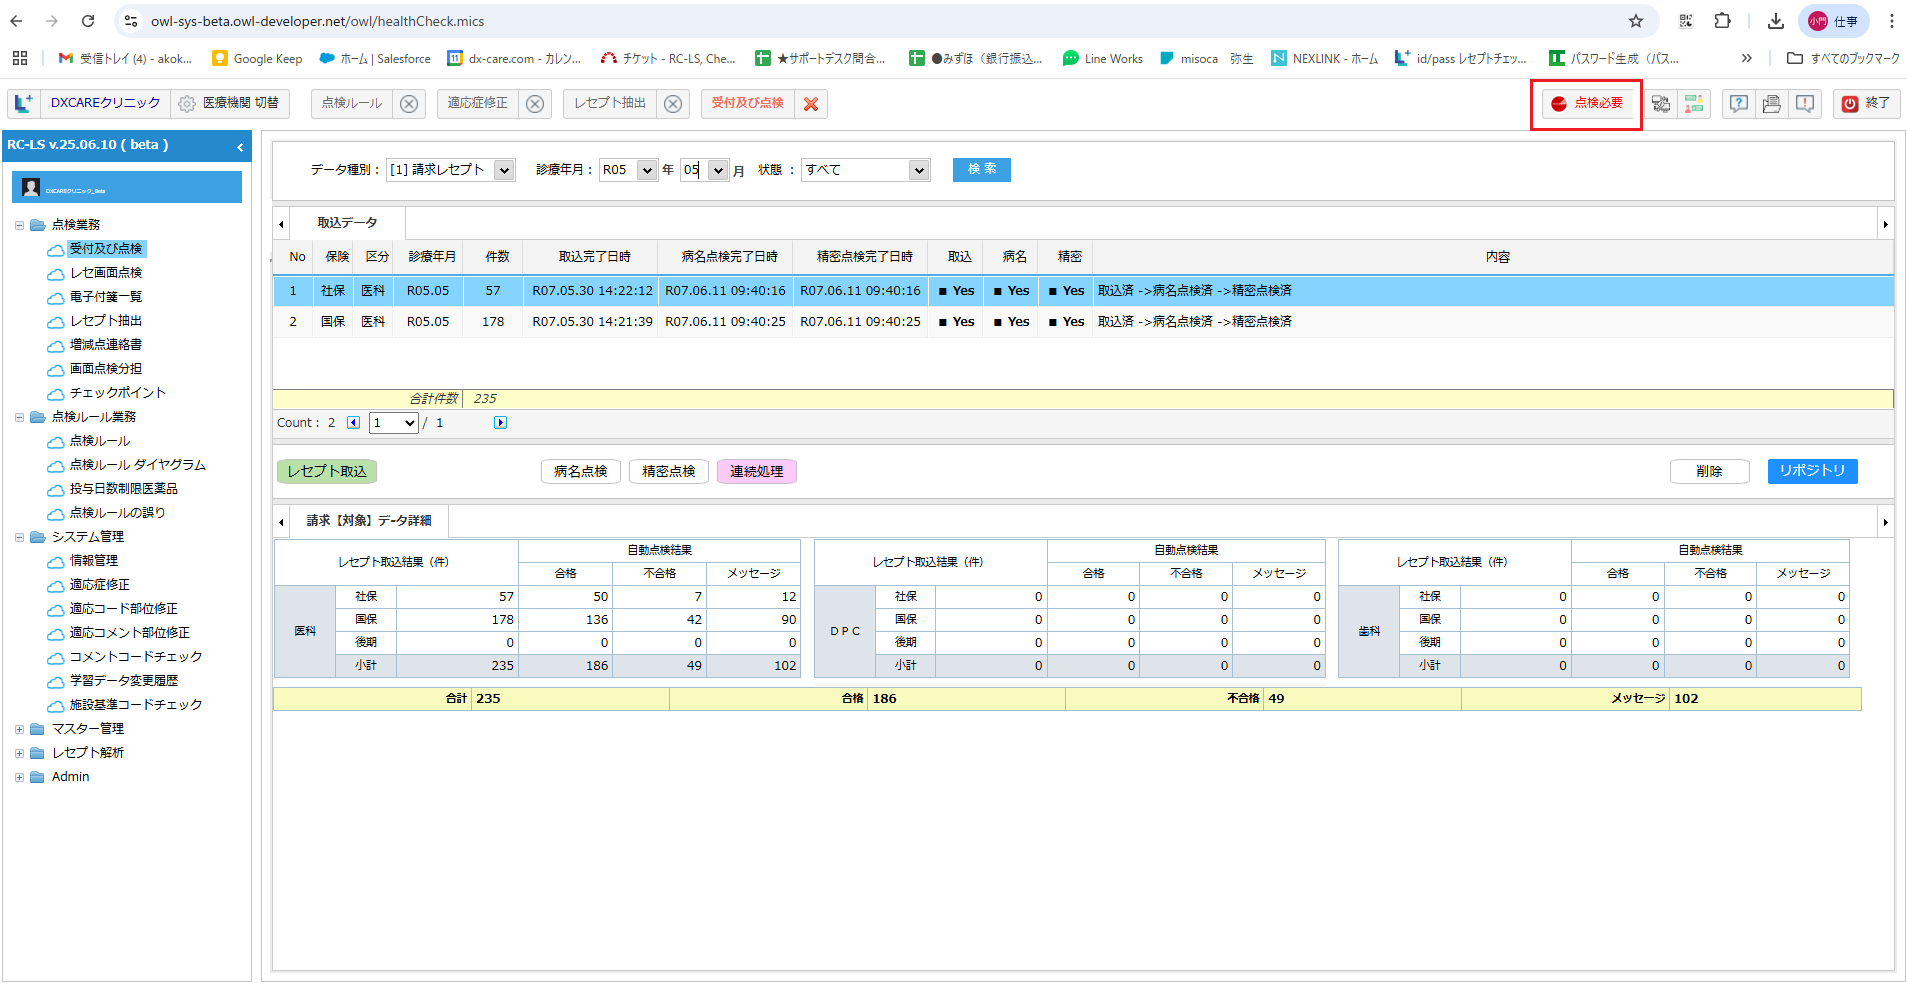Viewport: 1907px width, 983px height.
Task: Collapse the システム管理 tree folder
Action: pyautogui.click(x=19, y=537)
